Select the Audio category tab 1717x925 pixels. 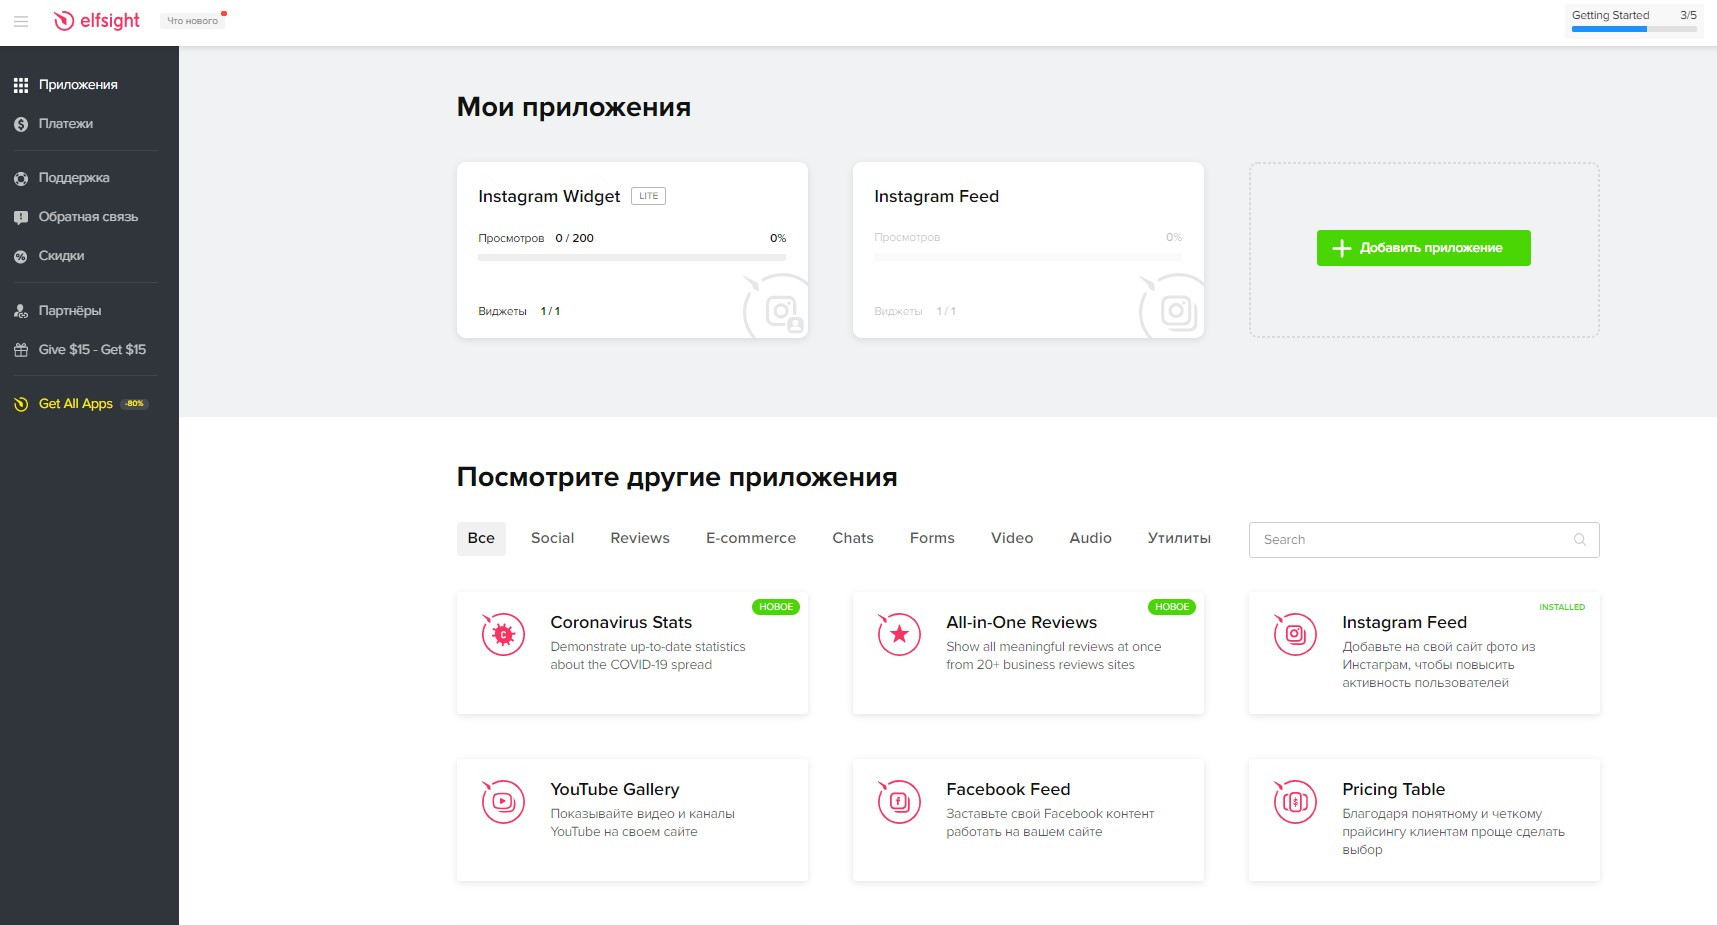click(x=1090, y=538)
